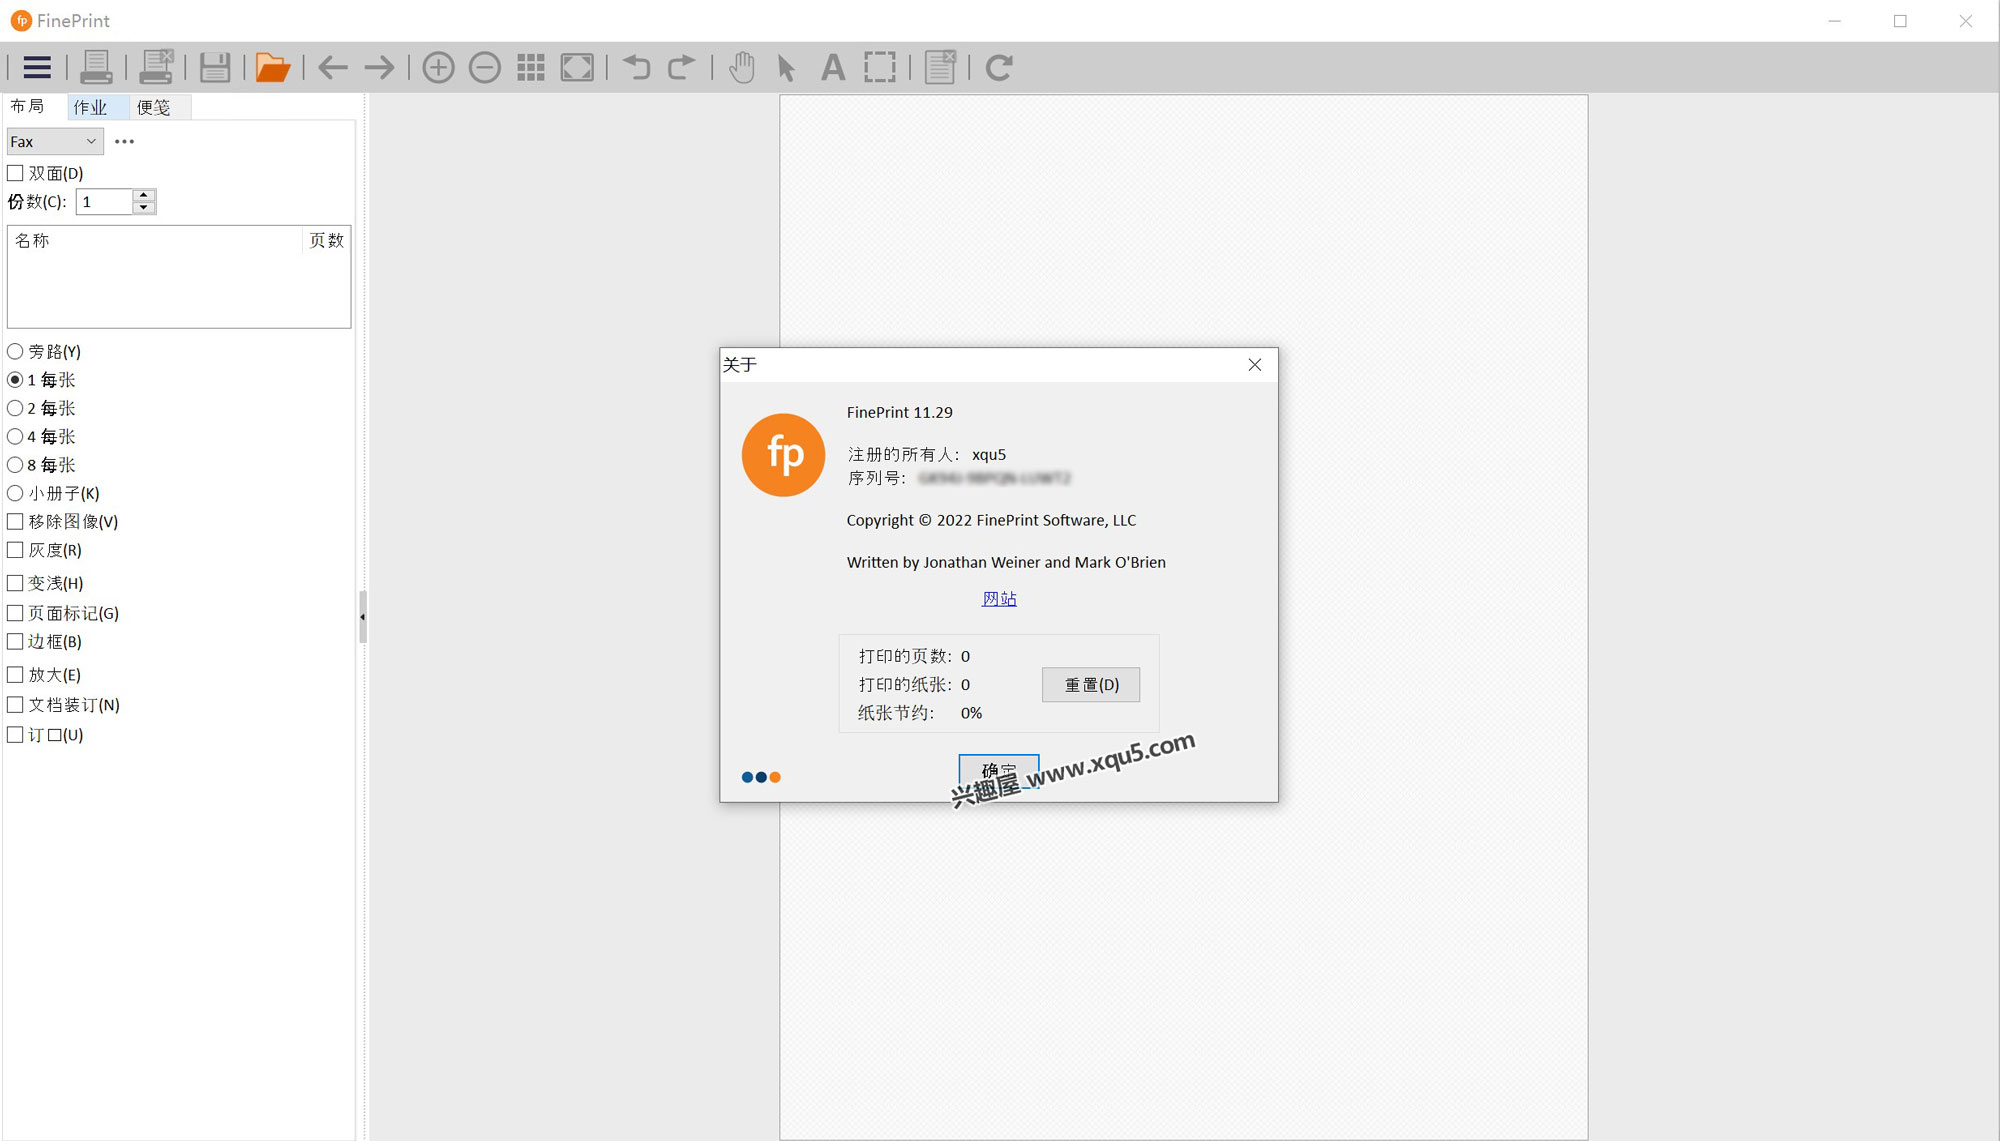The height and width of the screenshot is (1141, 2000).
Task: Switch to the 便笺 tab
Action: 154,107
